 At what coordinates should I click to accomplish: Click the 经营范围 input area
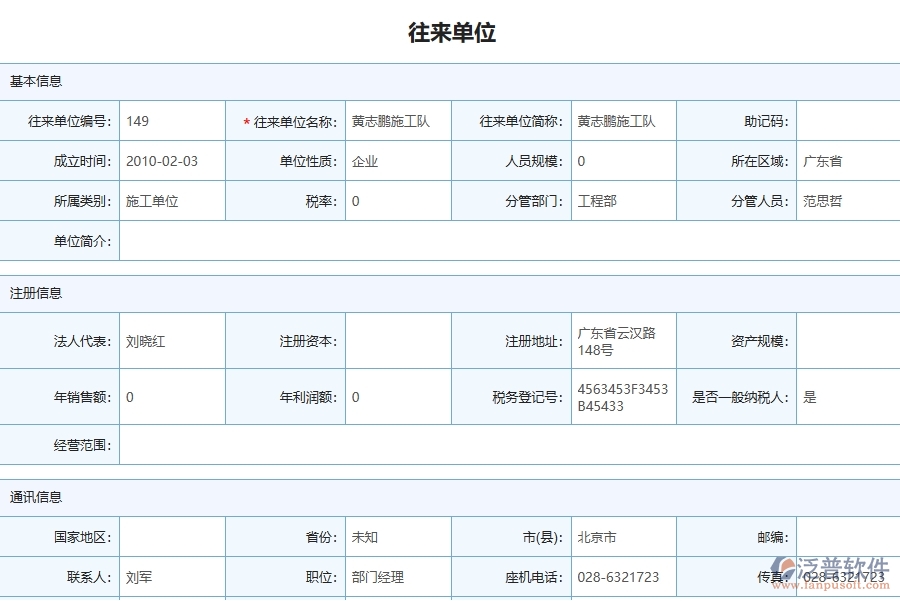click(x=500, y=446)
